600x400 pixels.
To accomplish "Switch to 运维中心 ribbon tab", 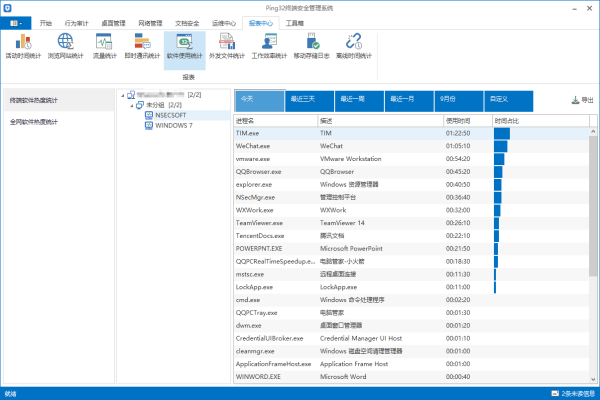I will point(224,23).
